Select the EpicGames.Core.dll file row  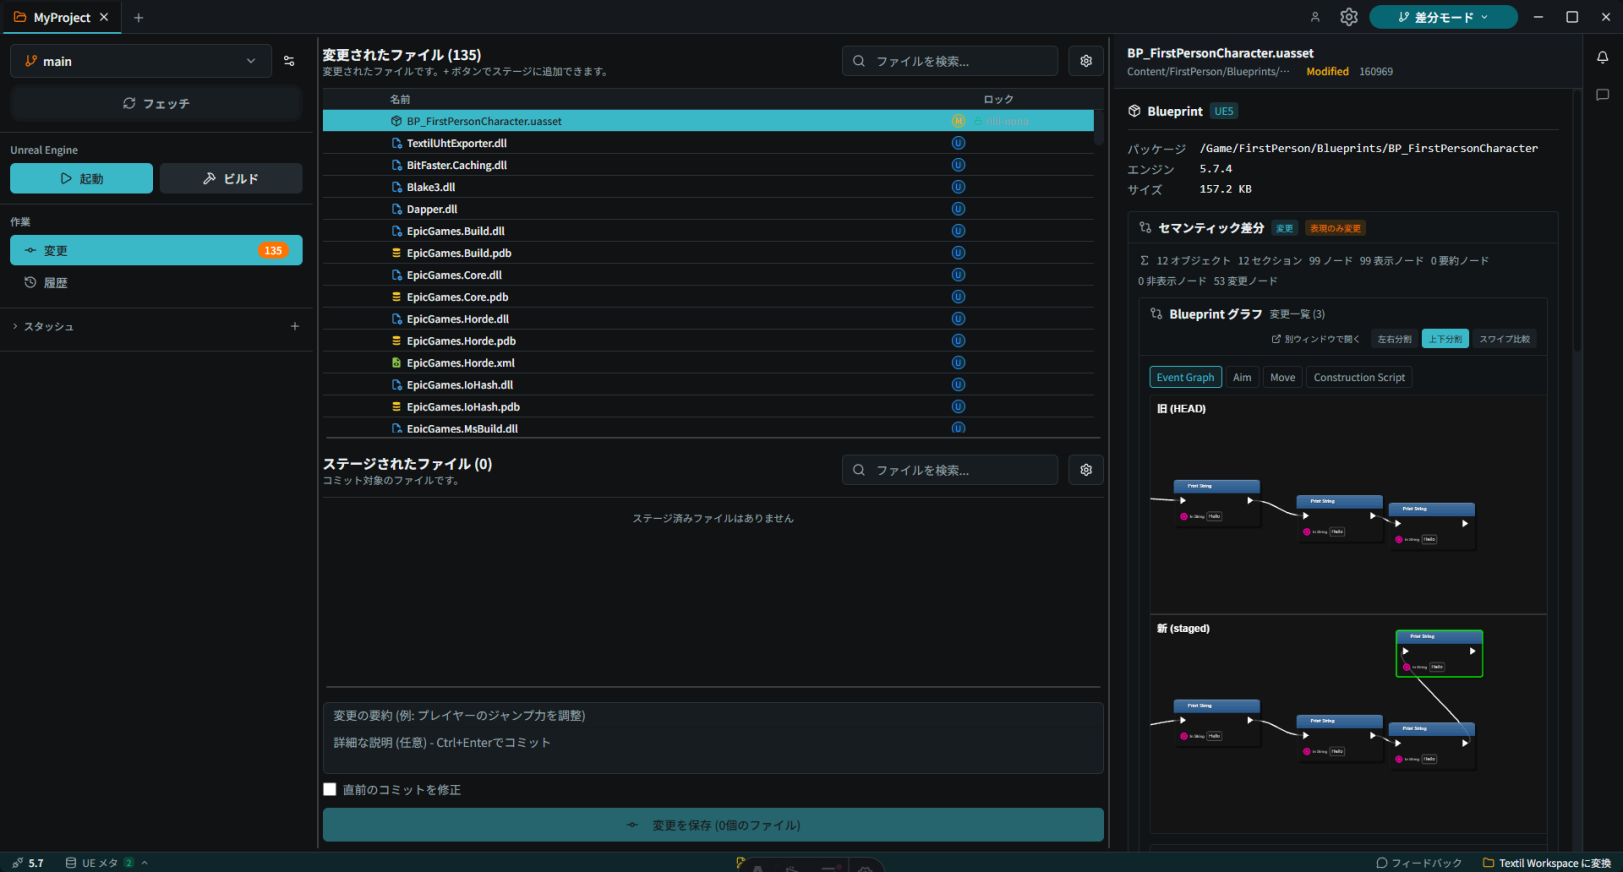708,275
